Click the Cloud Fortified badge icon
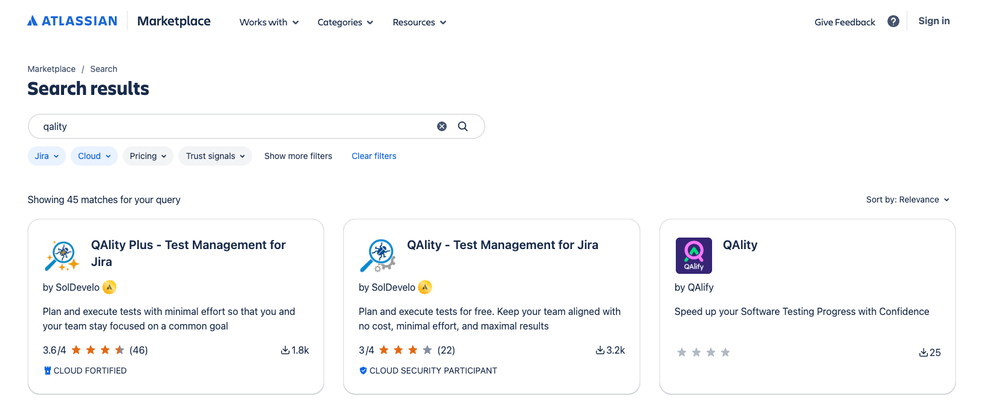This screenshot has height=402, width=998. pos(47,371)
